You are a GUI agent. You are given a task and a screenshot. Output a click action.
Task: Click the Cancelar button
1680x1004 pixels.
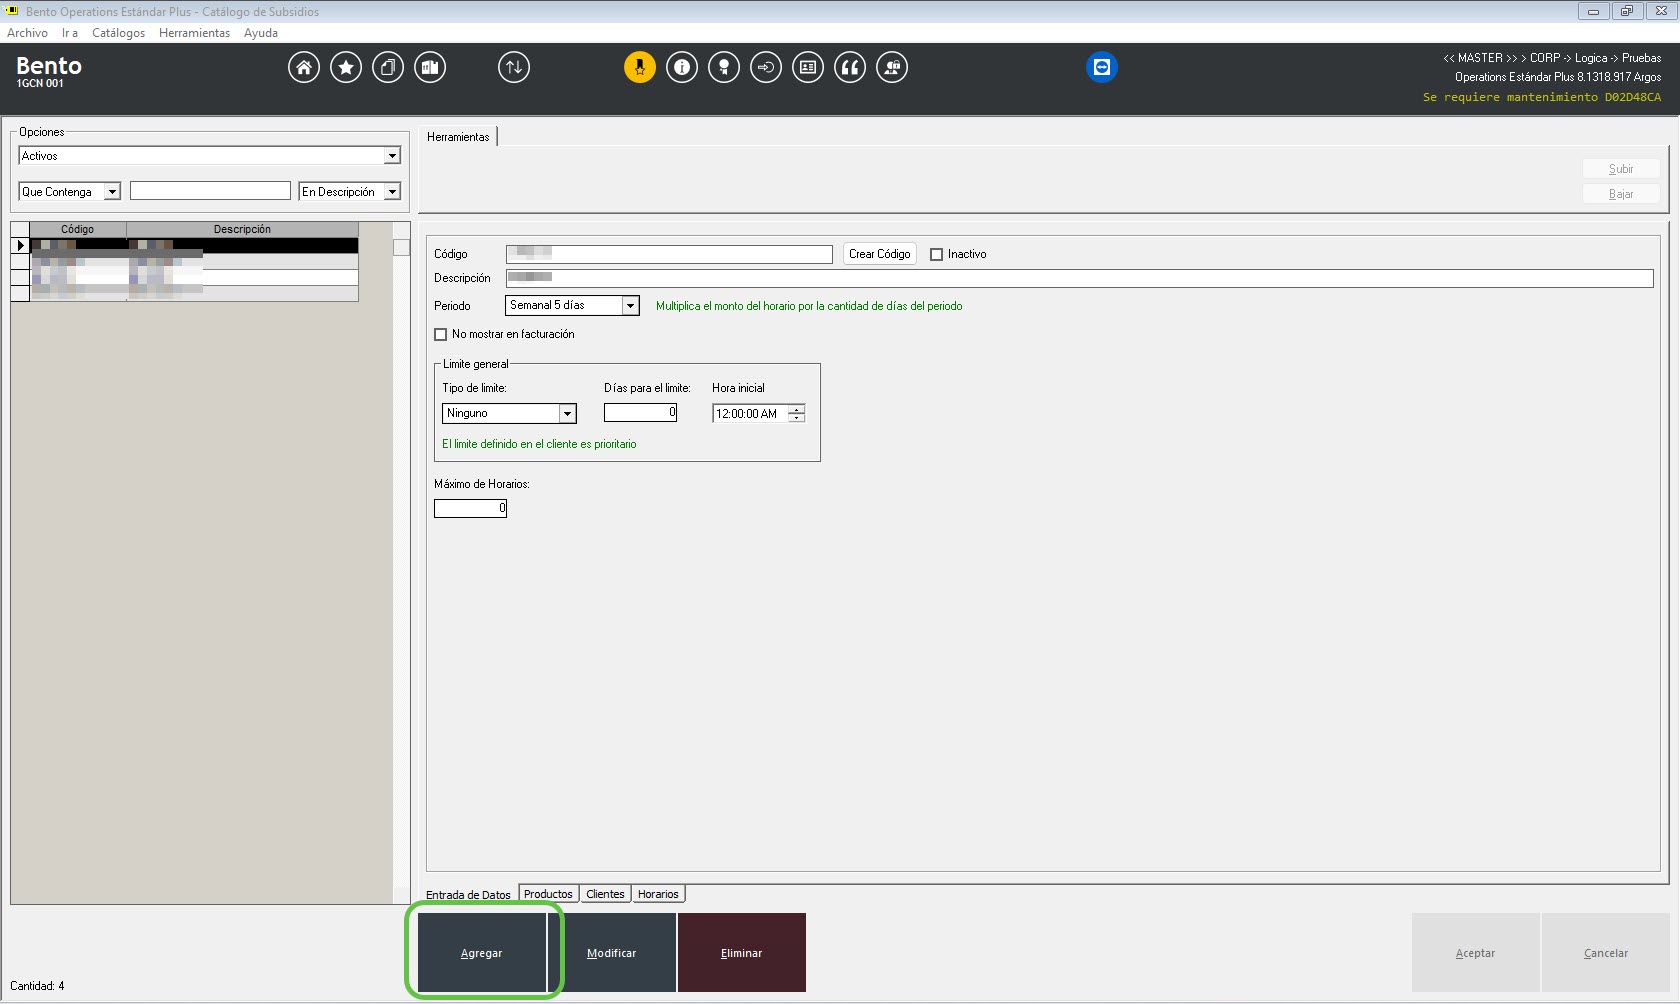[x=1606, y=953]
